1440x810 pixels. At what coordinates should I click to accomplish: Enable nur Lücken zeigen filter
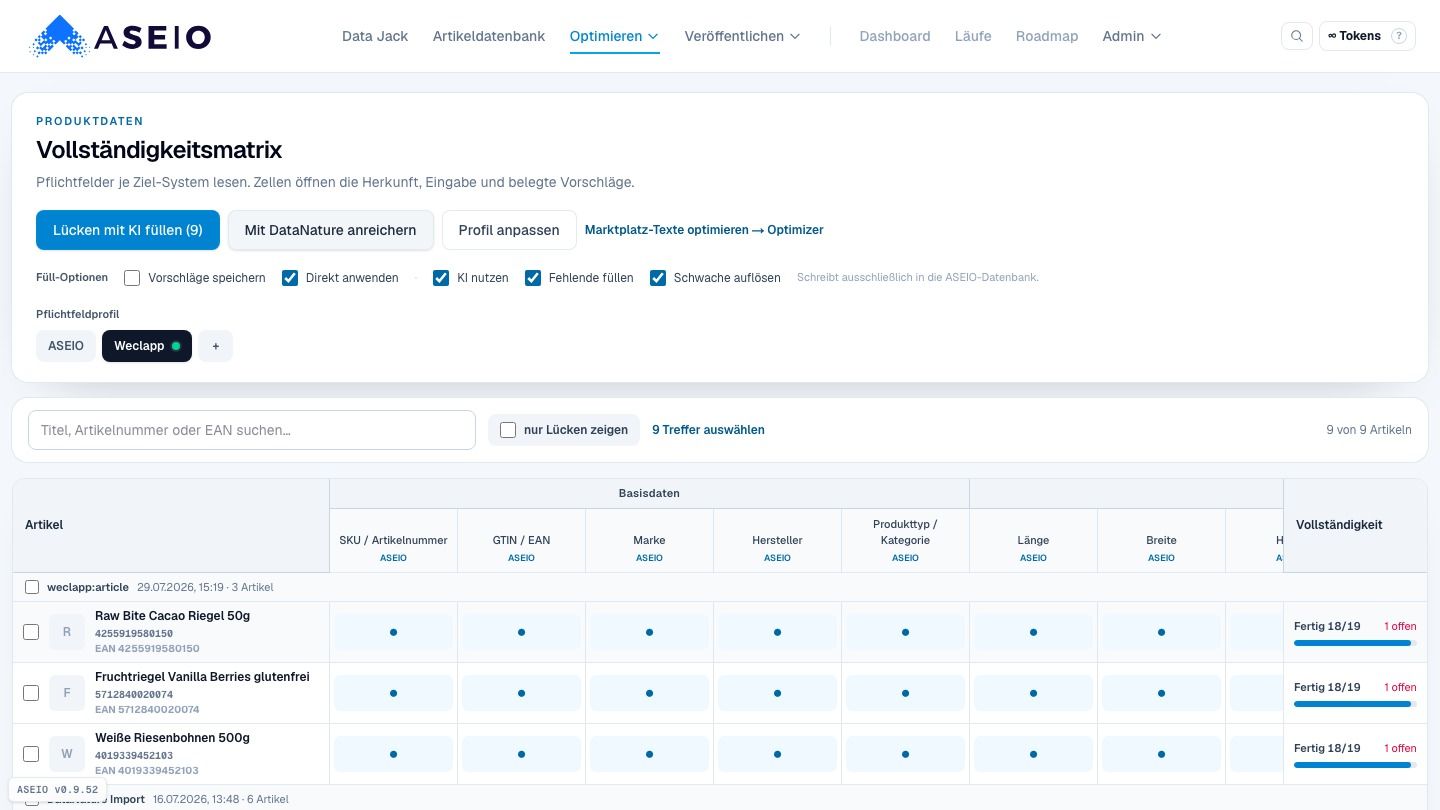tap(508, 430)
